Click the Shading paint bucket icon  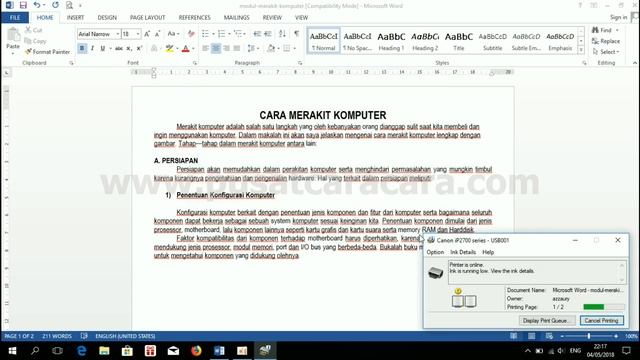click(271, 48)
